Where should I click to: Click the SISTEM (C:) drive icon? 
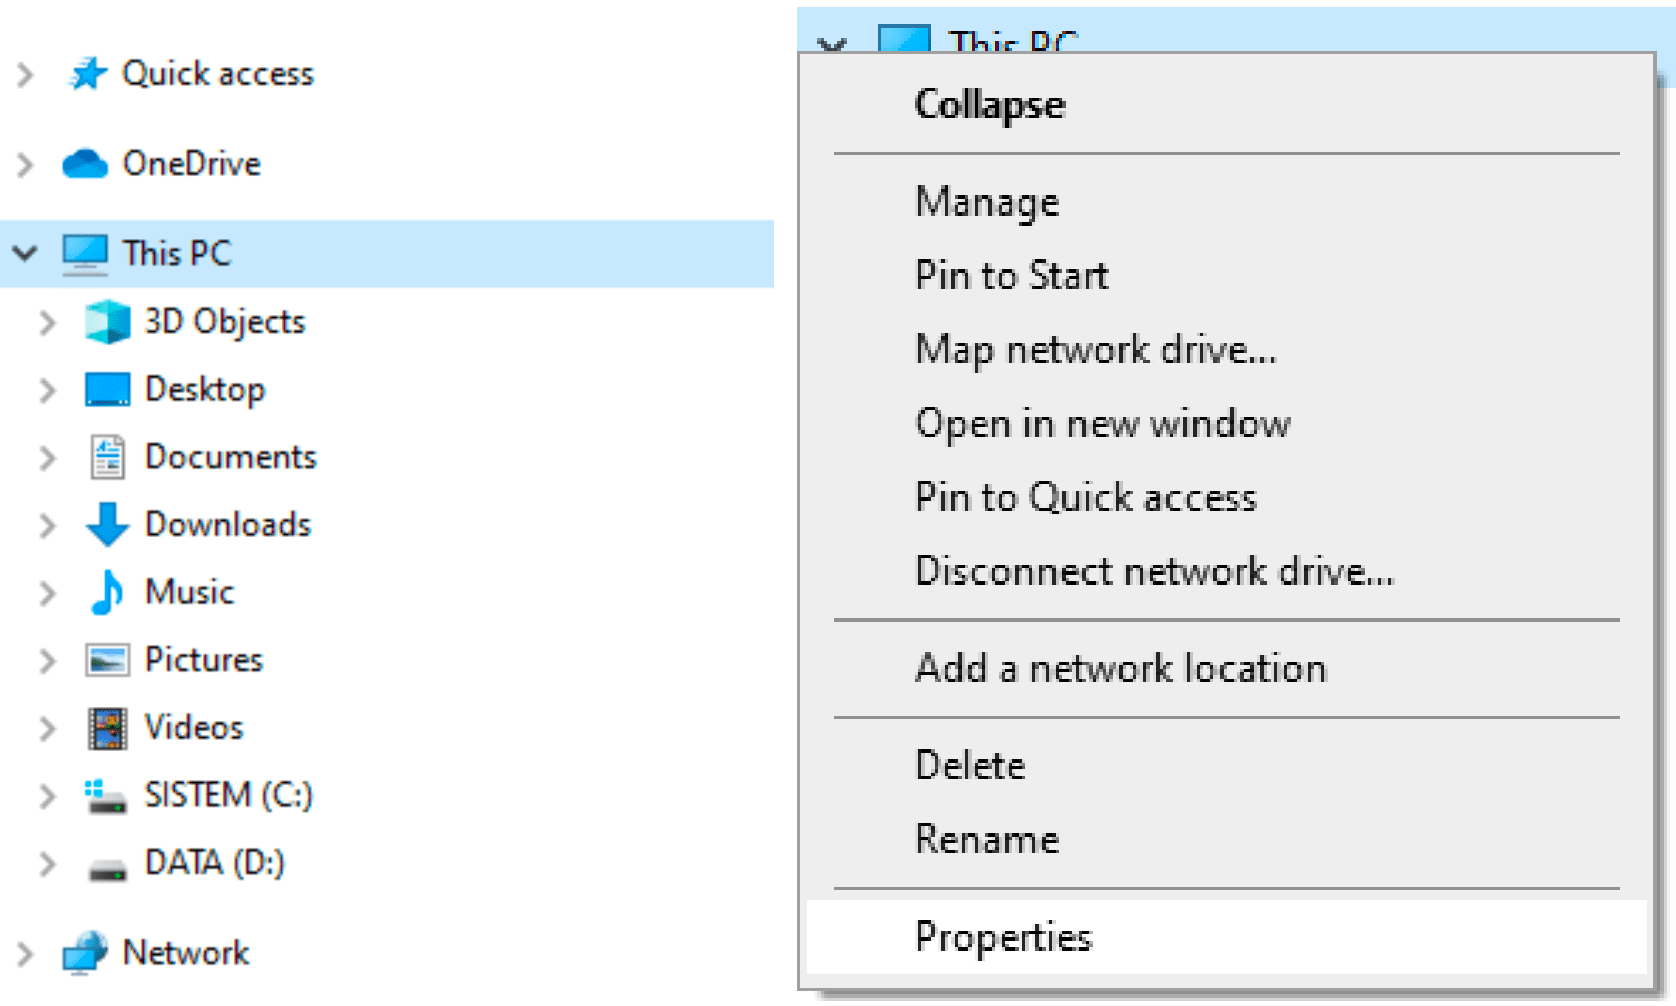pos(107,796)
